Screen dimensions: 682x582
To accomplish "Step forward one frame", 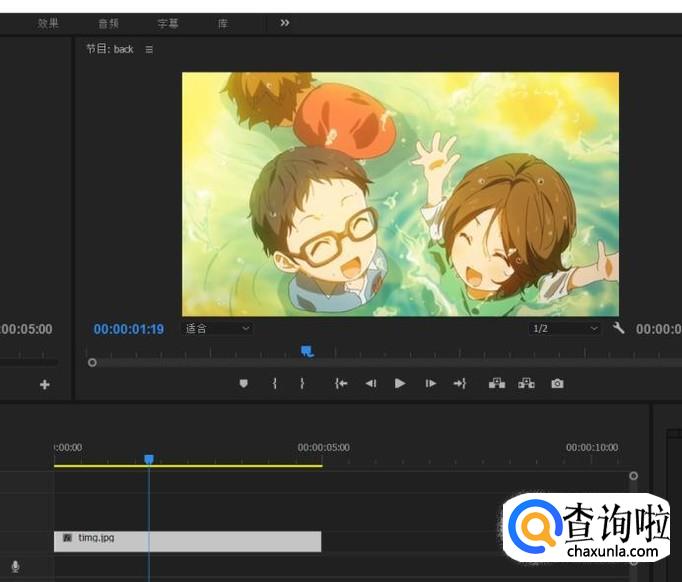I will pos(431,383).
